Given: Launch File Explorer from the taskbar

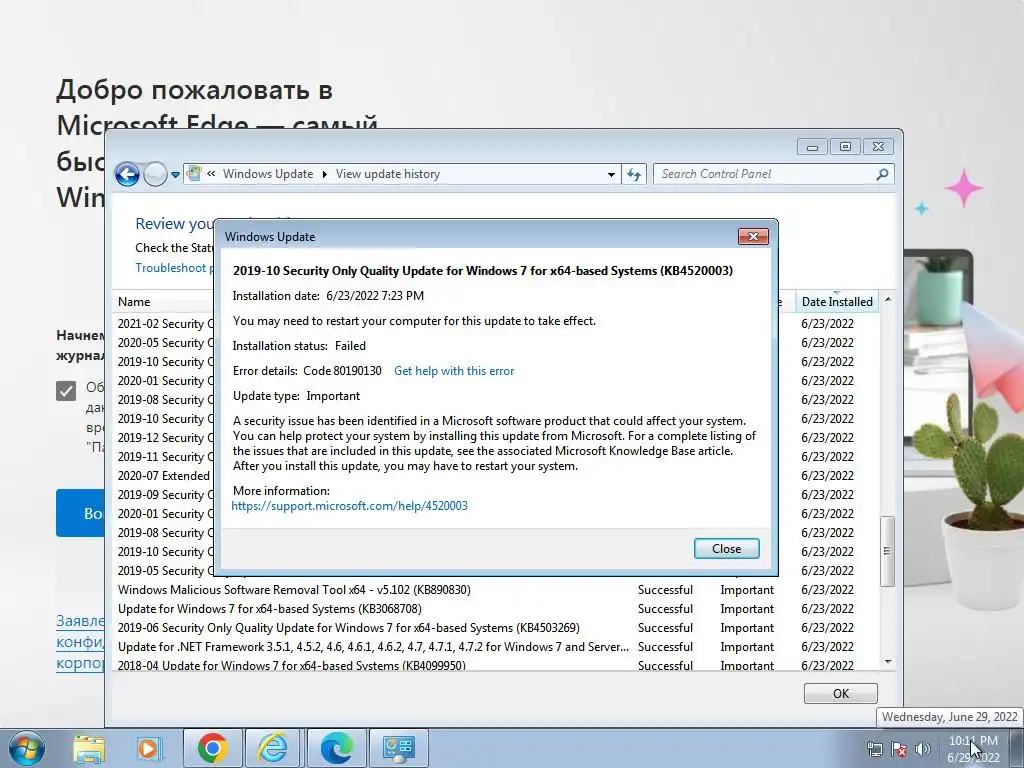Looking at the screenshot, I should [x=89, y=749].
